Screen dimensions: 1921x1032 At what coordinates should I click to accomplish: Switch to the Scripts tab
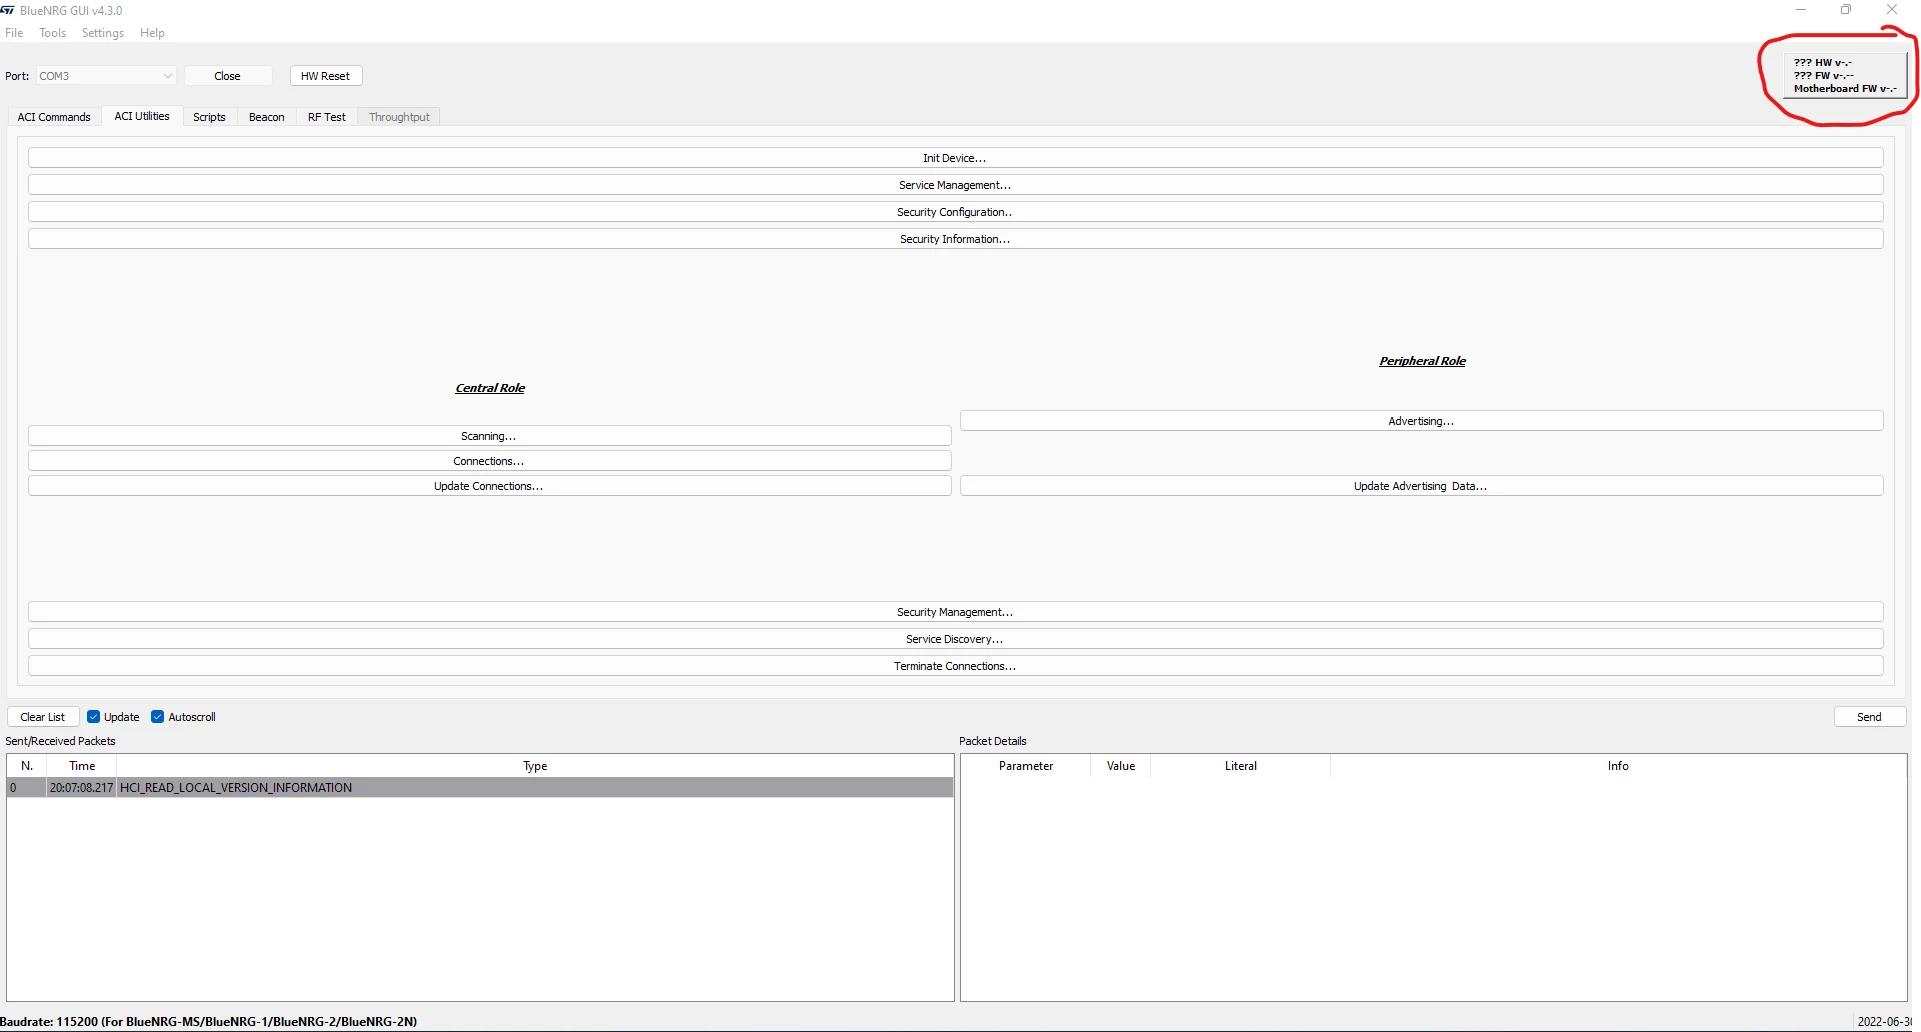coord(209,117)
